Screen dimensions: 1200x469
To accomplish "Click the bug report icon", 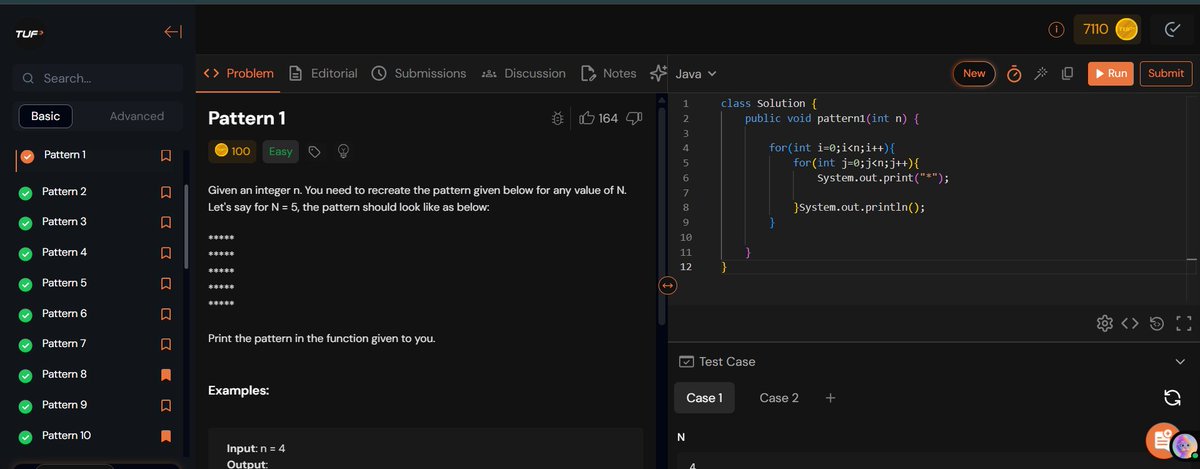I will 557,118.
